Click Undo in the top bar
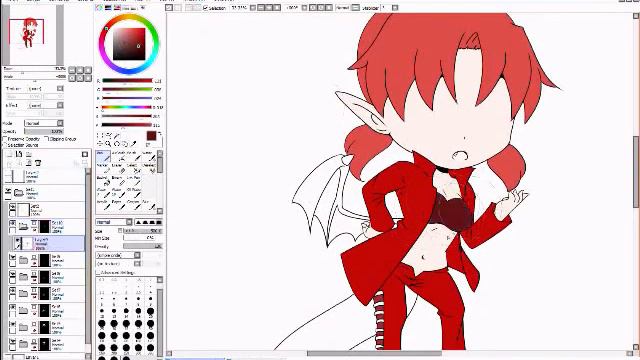The height and width of the screenshot is (360, 640). click(x=169, y=8)
